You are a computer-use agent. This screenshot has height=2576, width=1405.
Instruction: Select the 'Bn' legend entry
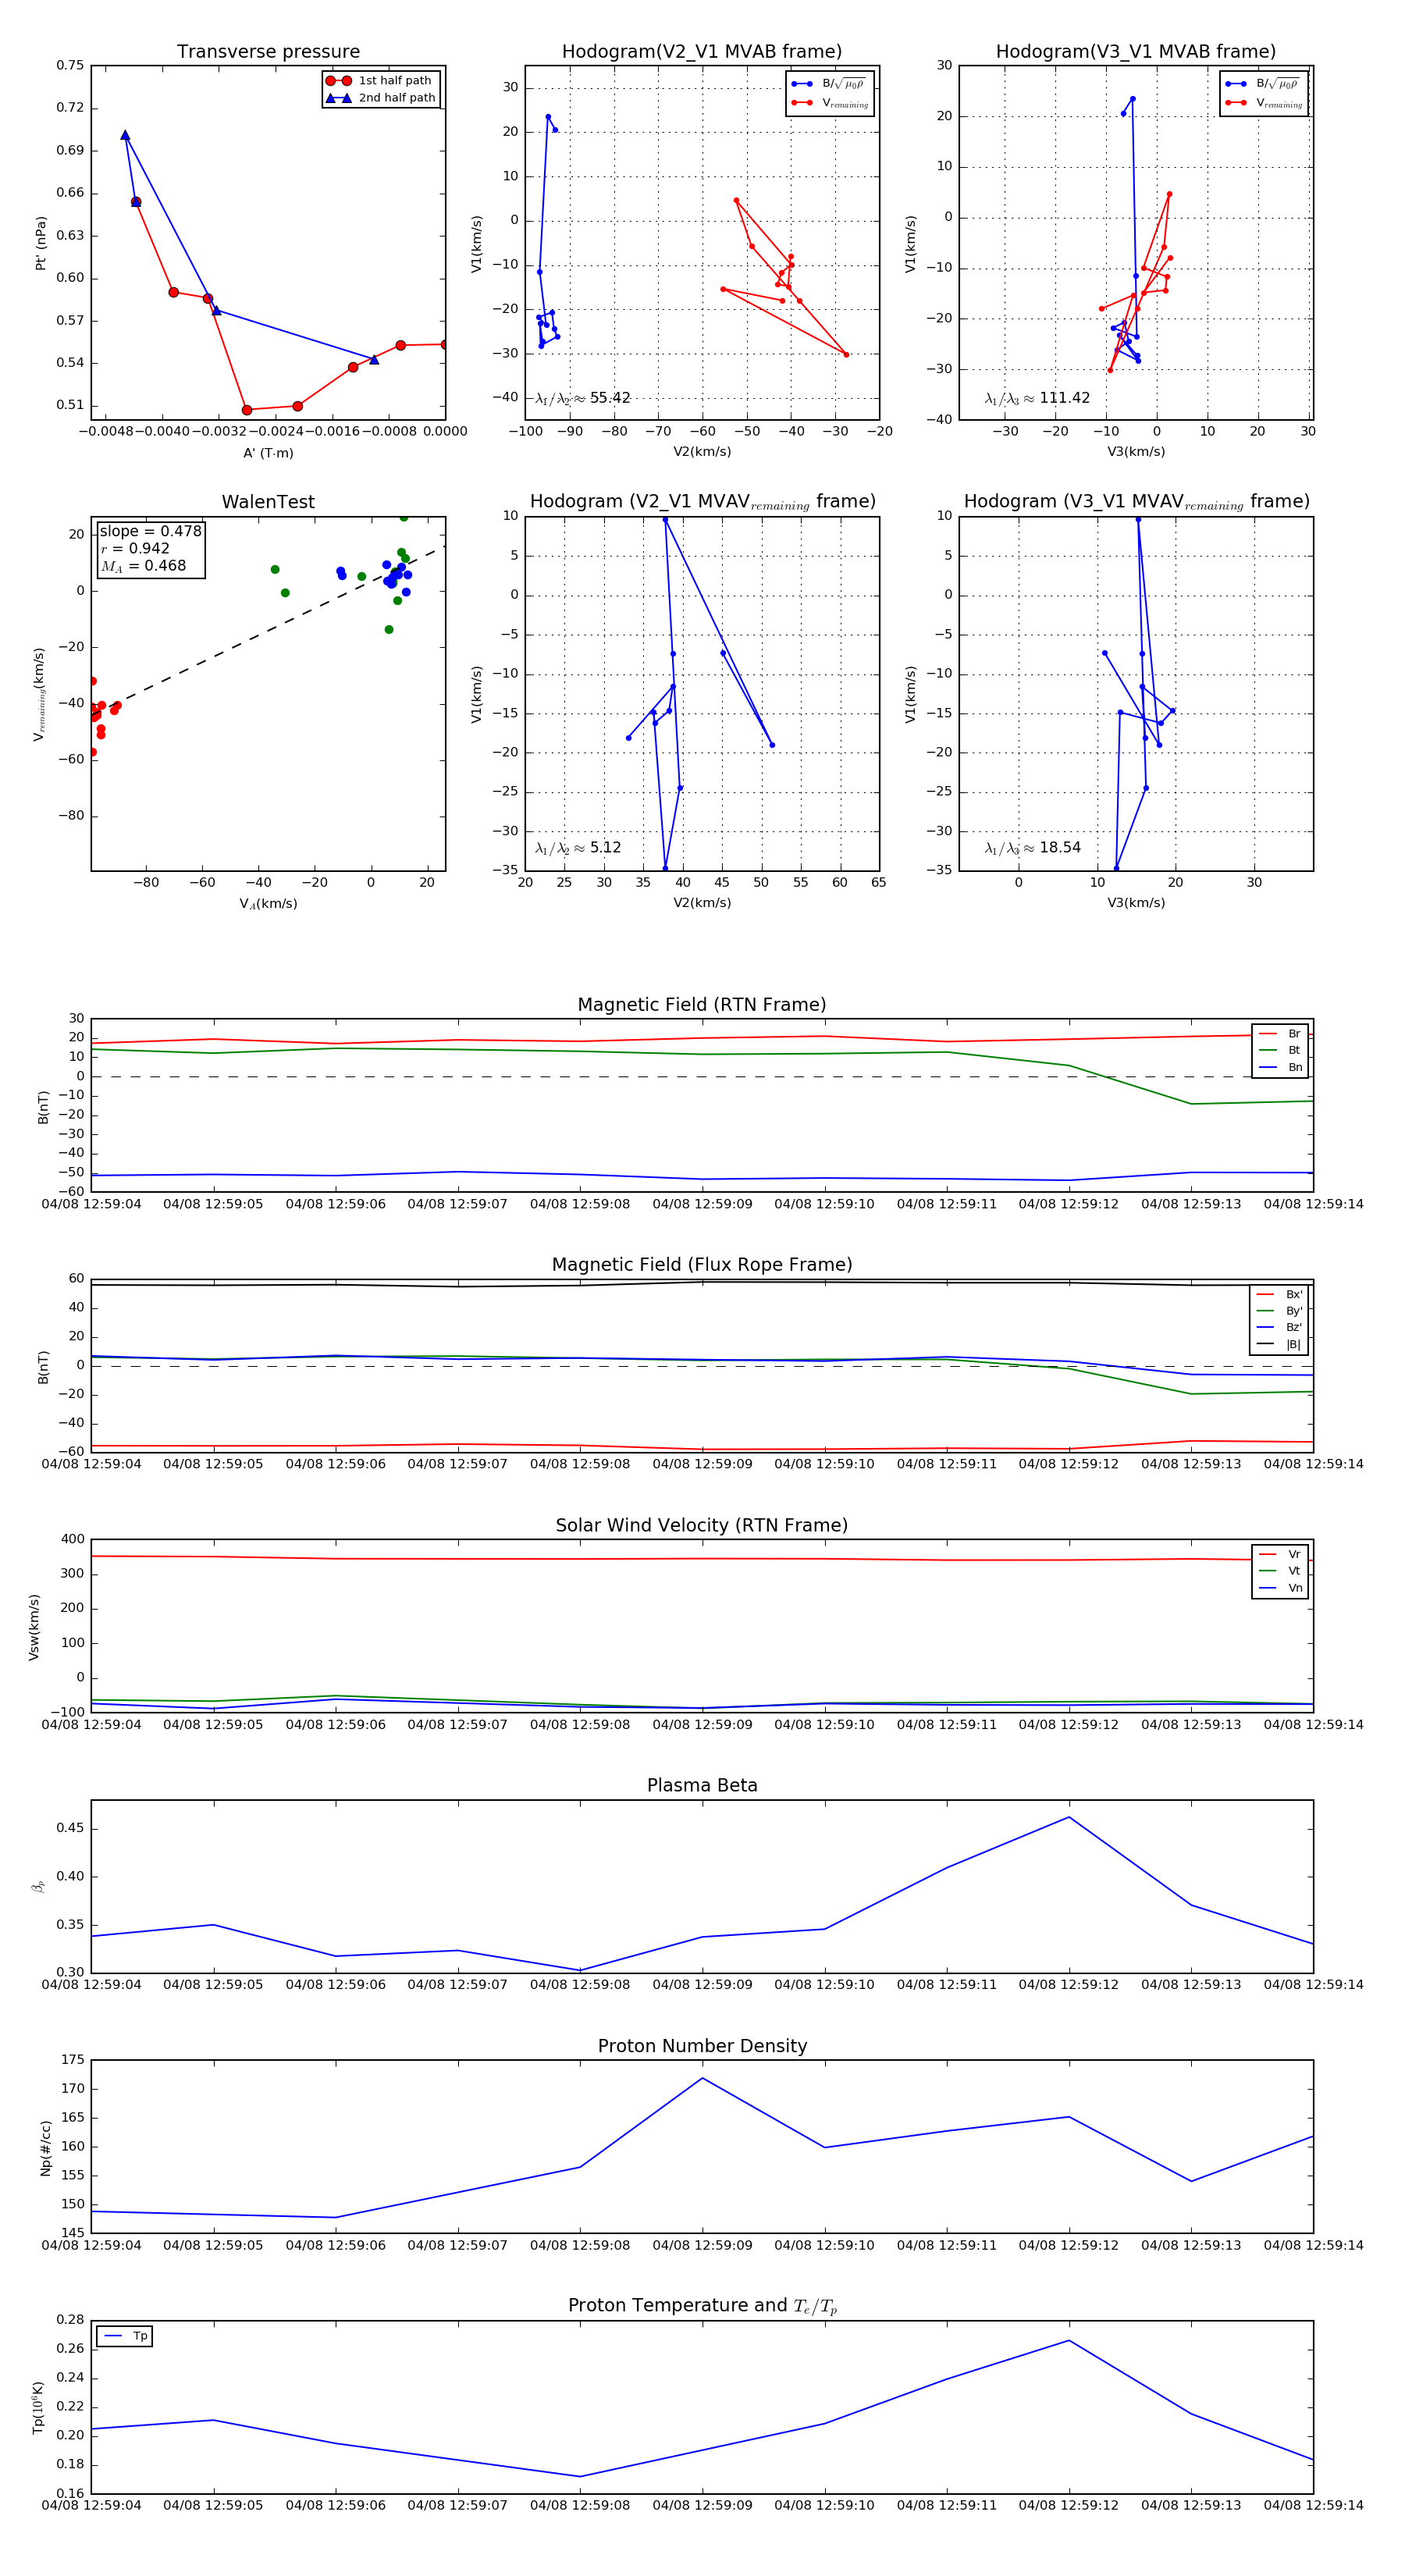[x=1280, y=1068]
